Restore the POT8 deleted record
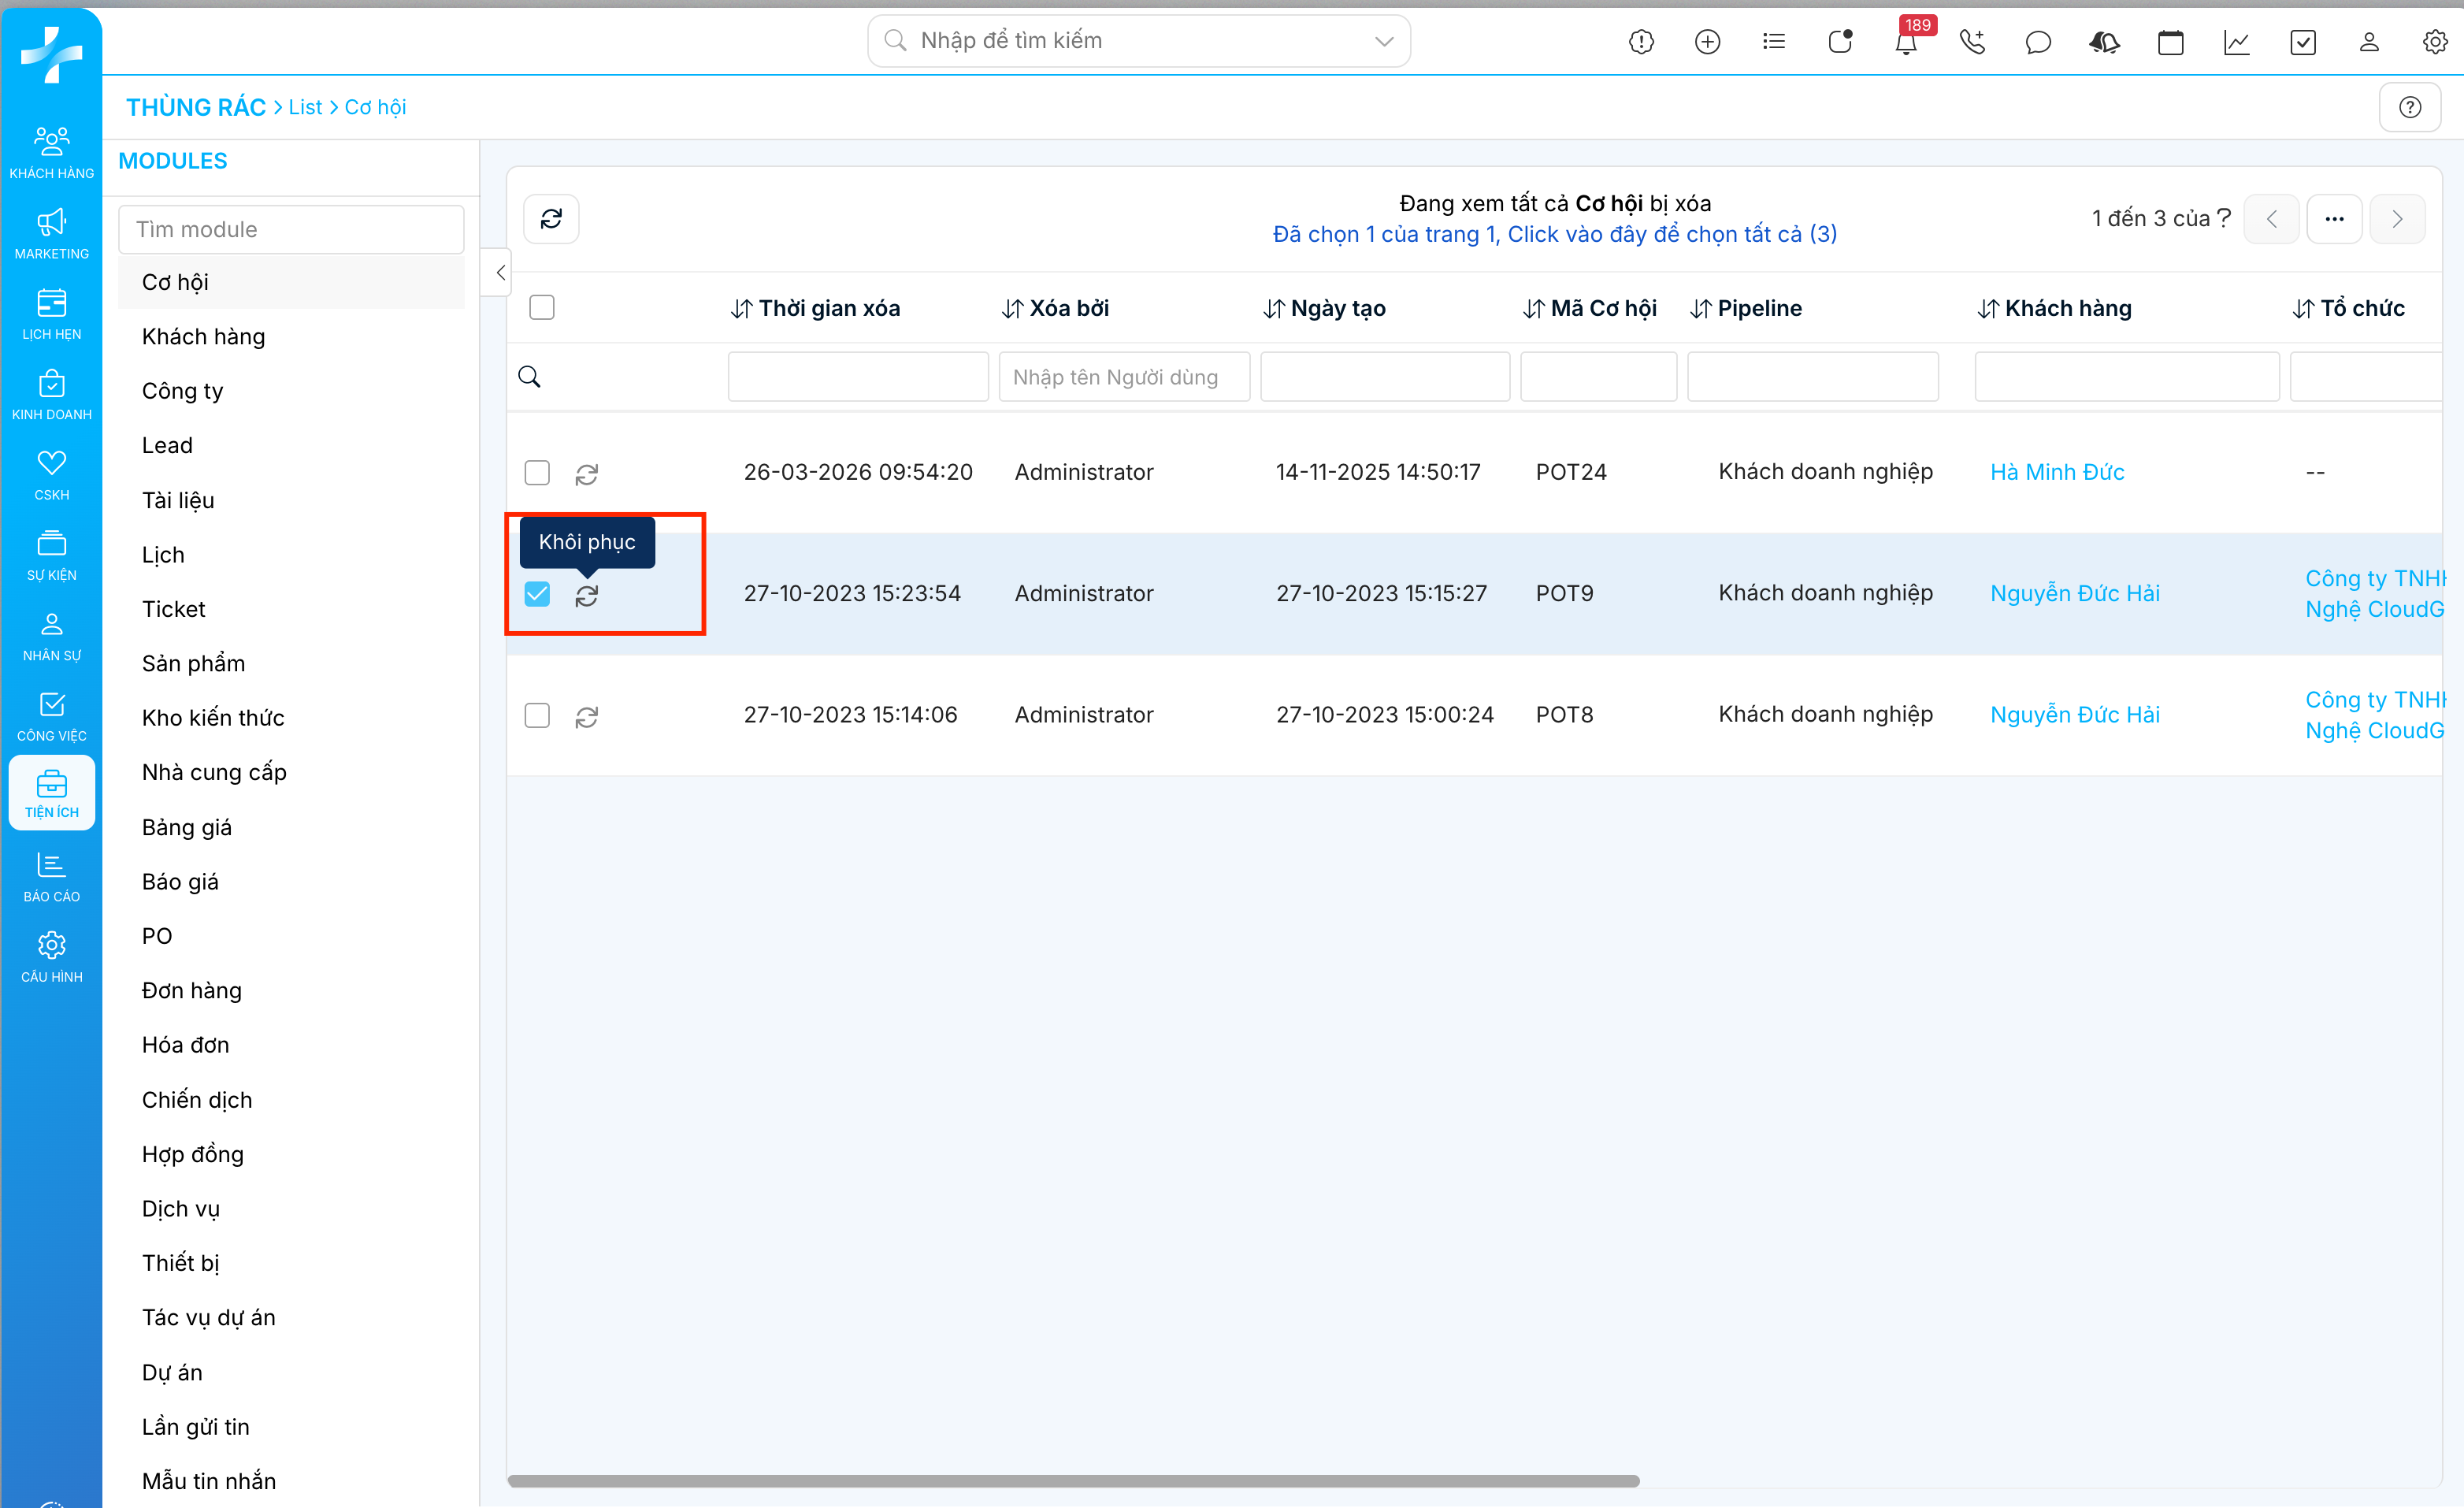 click(x=586, y=717)
